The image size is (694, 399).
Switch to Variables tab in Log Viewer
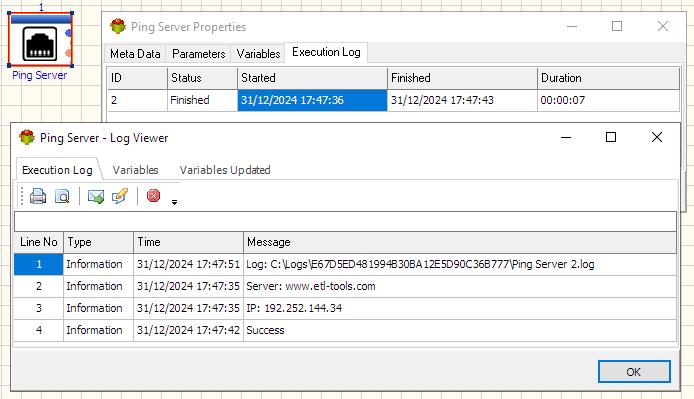click(x=135, y=170)
